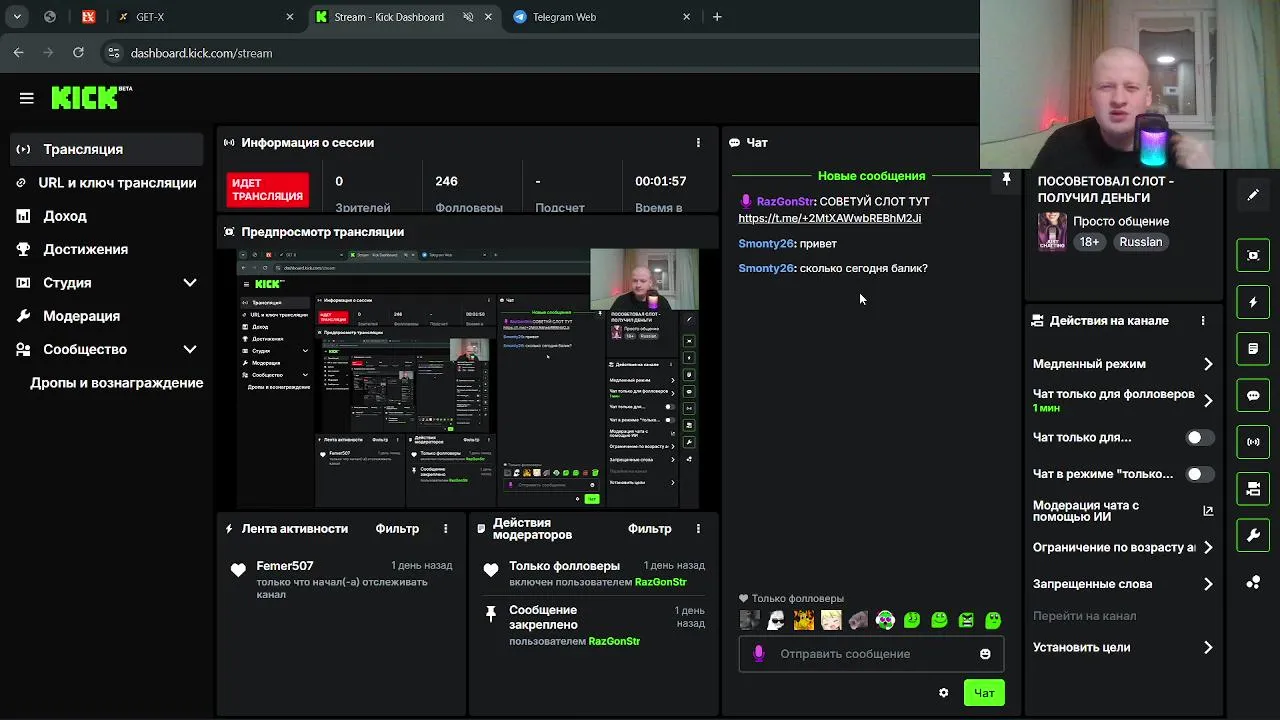Click the green Чат send button
The width and height of the screenshot is (1280, 720).
(984, 693)
